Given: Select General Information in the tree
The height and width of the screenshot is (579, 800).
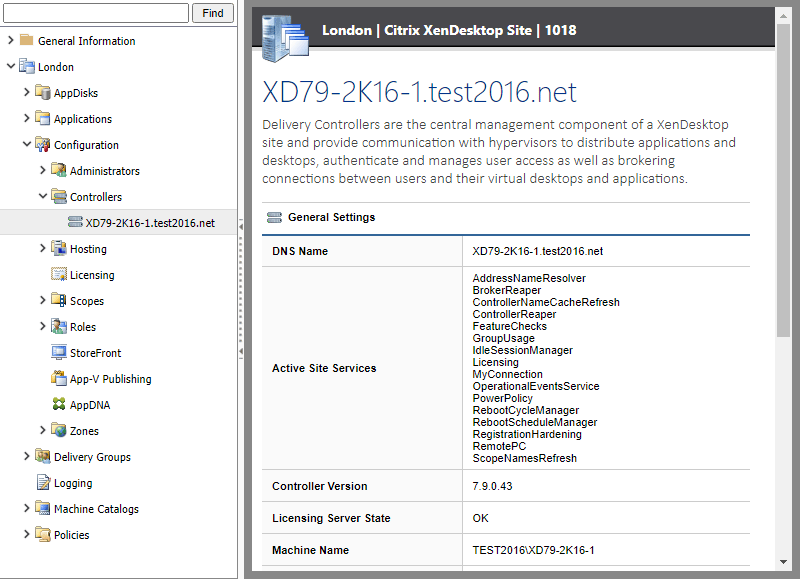Looking at the screenshot, I should pyautogui.click(x=87, y=41).
